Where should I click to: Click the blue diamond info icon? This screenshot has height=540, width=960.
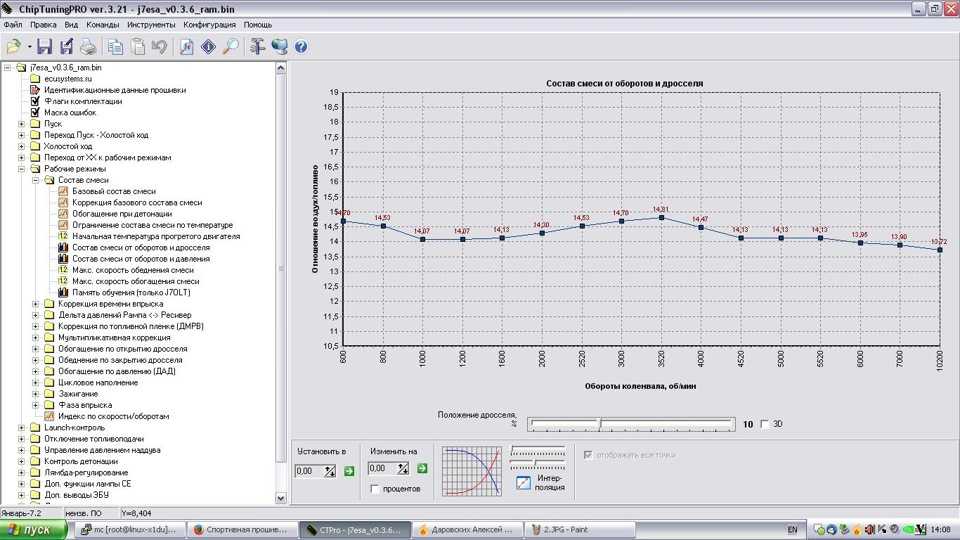pos(208,47)
